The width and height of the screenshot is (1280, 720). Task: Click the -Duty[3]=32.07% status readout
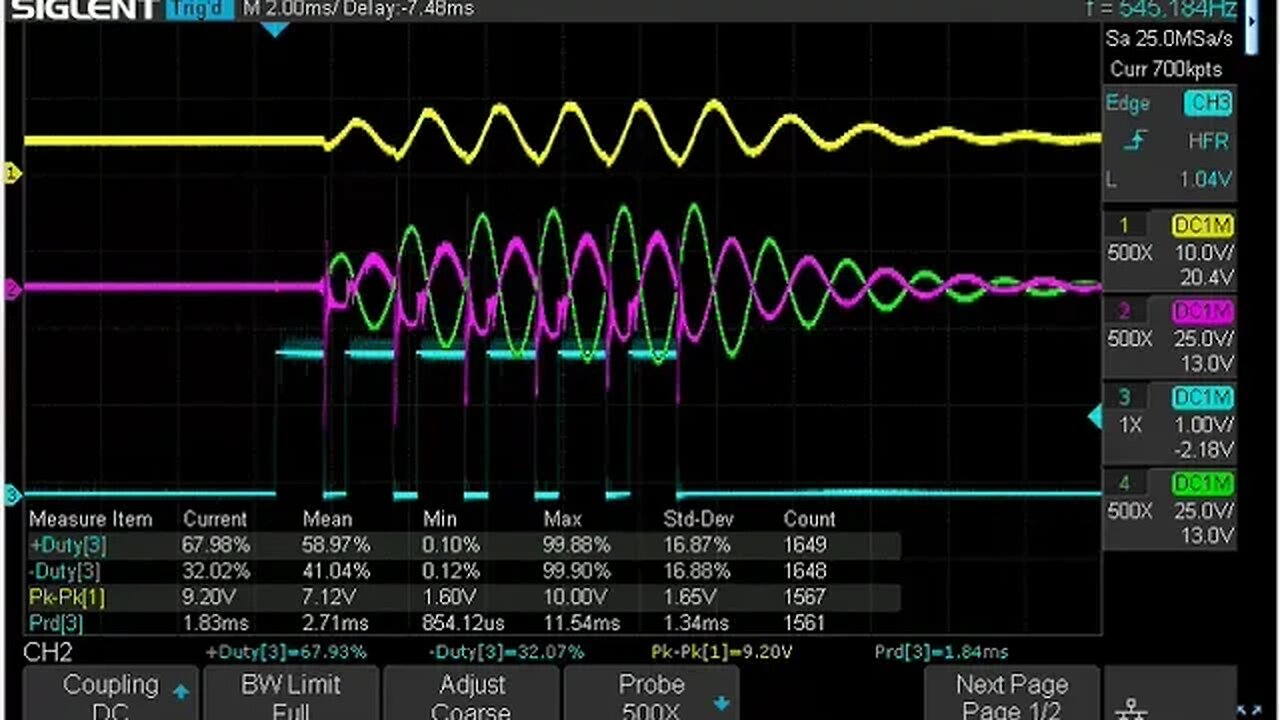coord(507,652)
